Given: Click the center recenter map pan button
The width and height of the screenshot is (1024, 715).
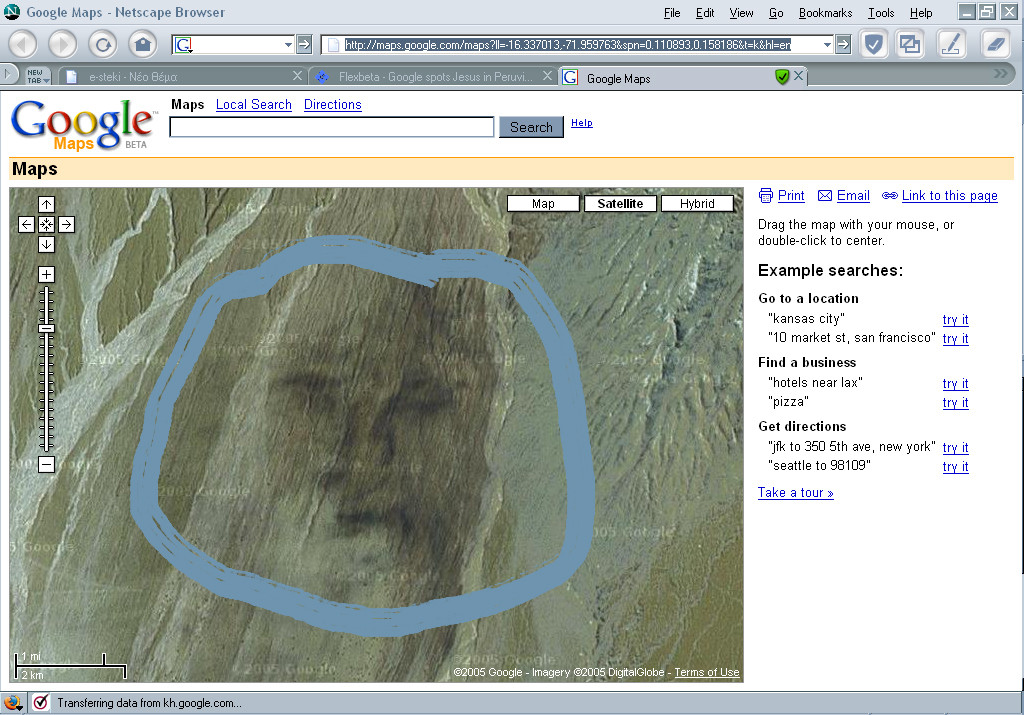Looking at the screenshot, I should pyautogui.click(x=46, y=225).
